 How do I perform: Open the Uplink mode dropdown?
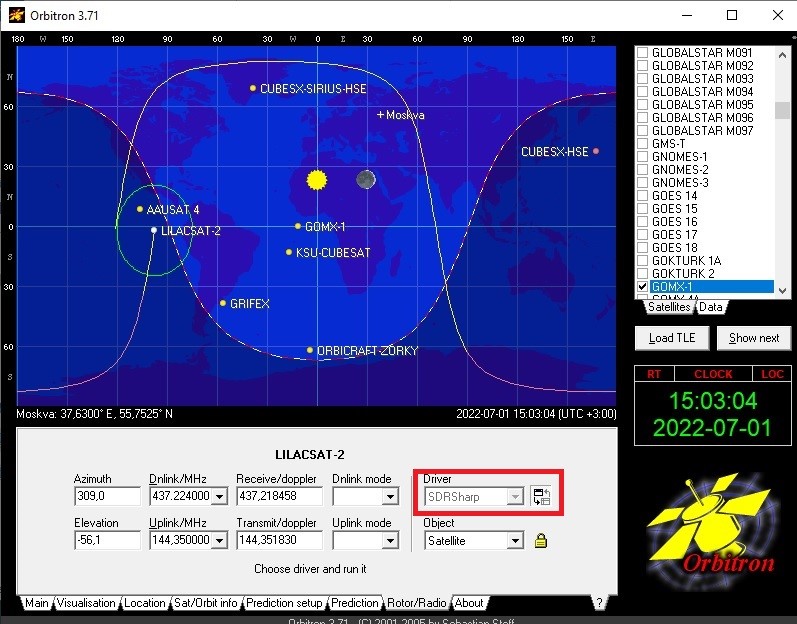pyautogui.click(x=390, y=541)
